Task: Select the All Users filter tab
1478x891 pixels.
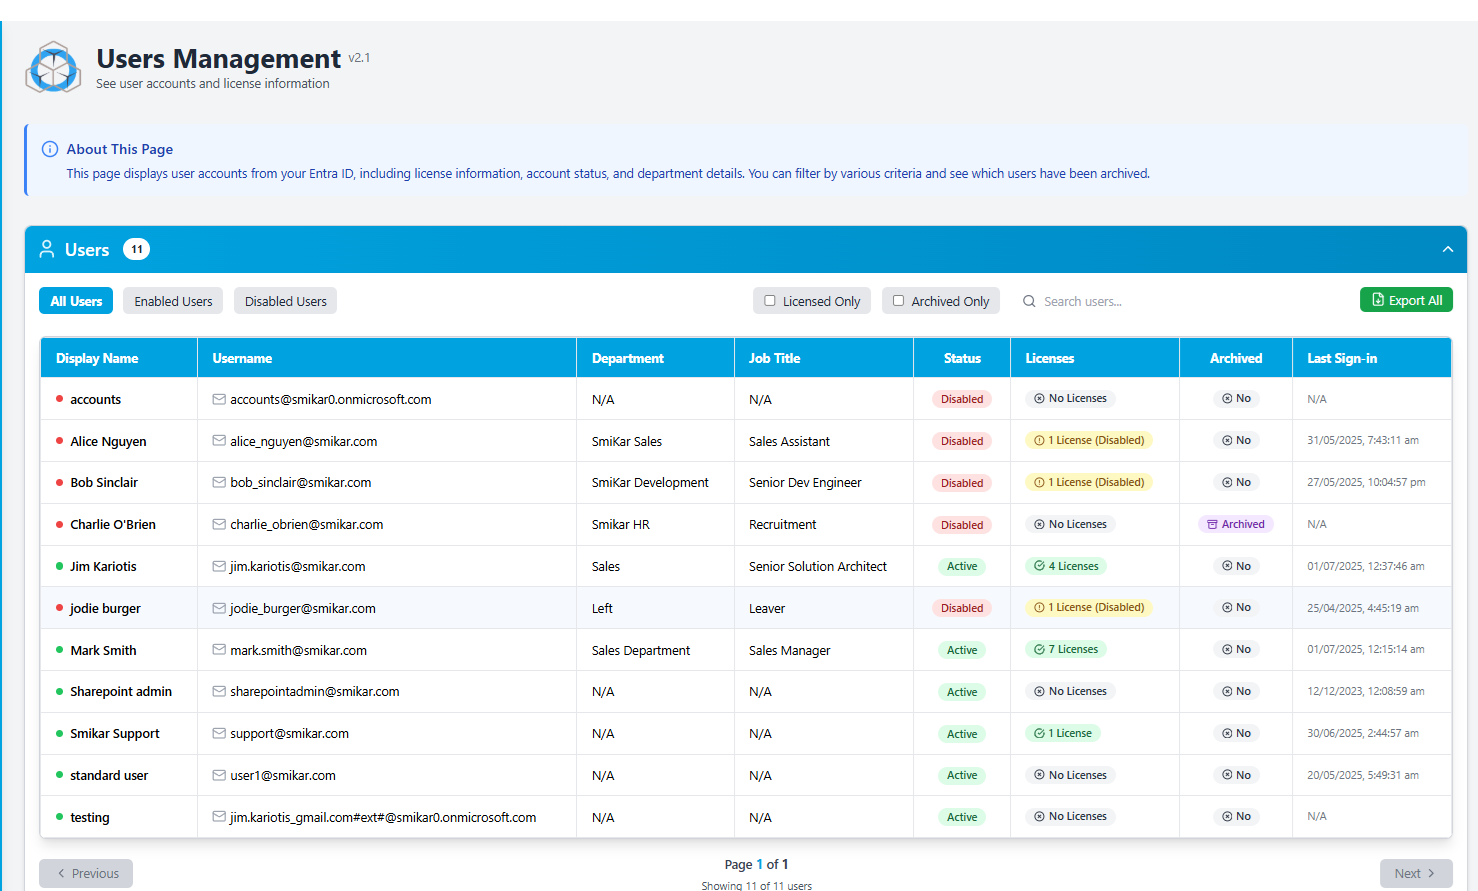Action: tap(76, 301)
